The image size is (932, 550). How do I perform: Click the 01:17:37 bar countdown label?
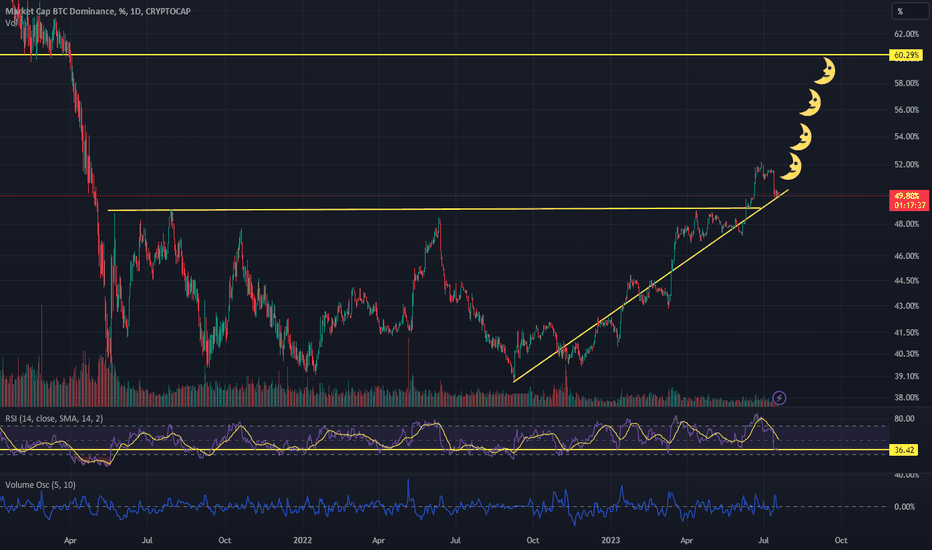[x=909, y=205]
